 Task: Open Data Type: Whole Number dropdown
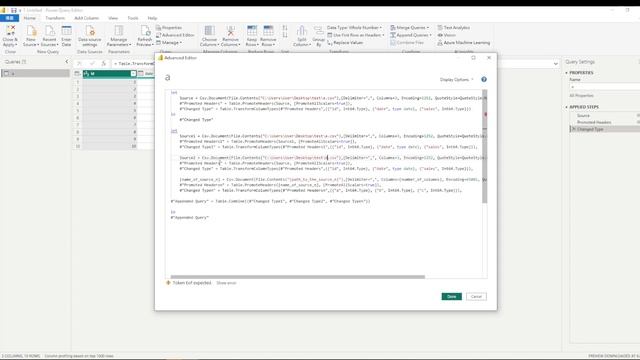pos(354,27)
